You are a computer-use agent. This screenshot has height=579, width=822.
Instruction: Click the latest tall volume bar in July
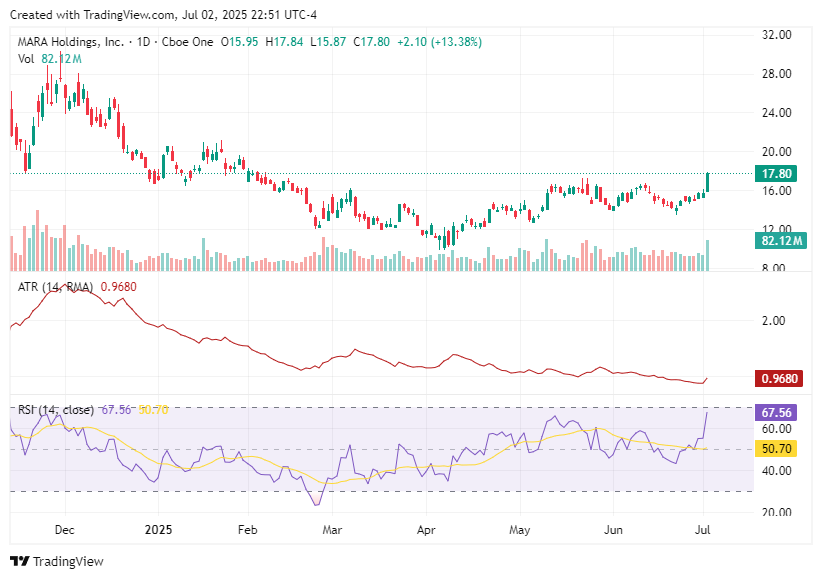pos(708,255)
